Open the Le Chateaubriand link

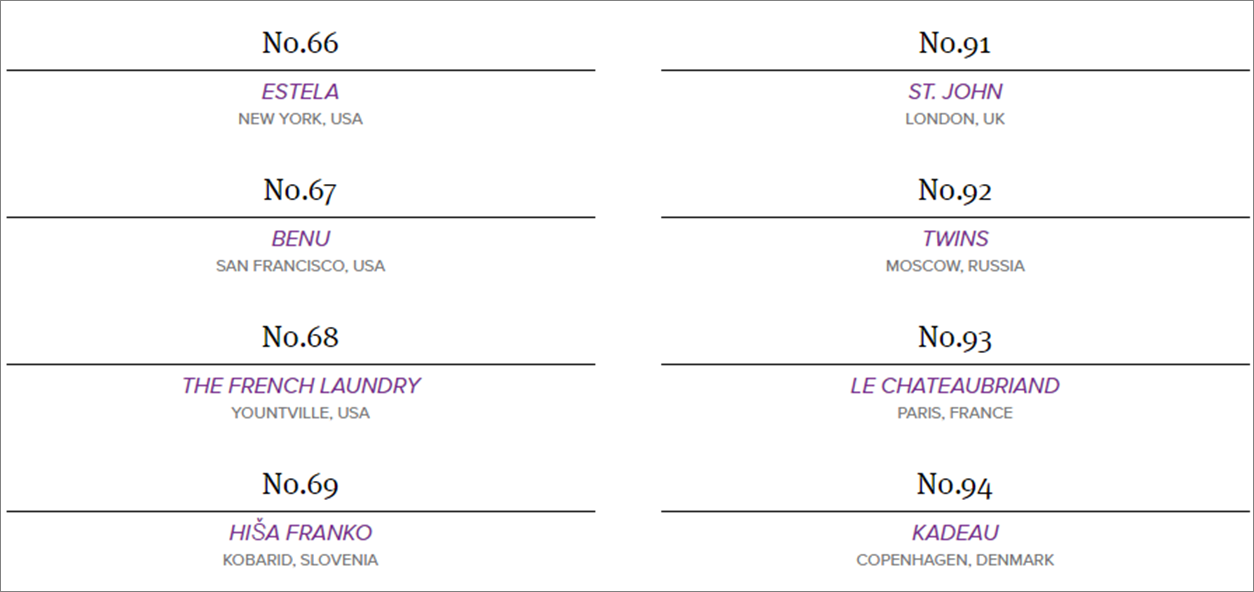955,386
